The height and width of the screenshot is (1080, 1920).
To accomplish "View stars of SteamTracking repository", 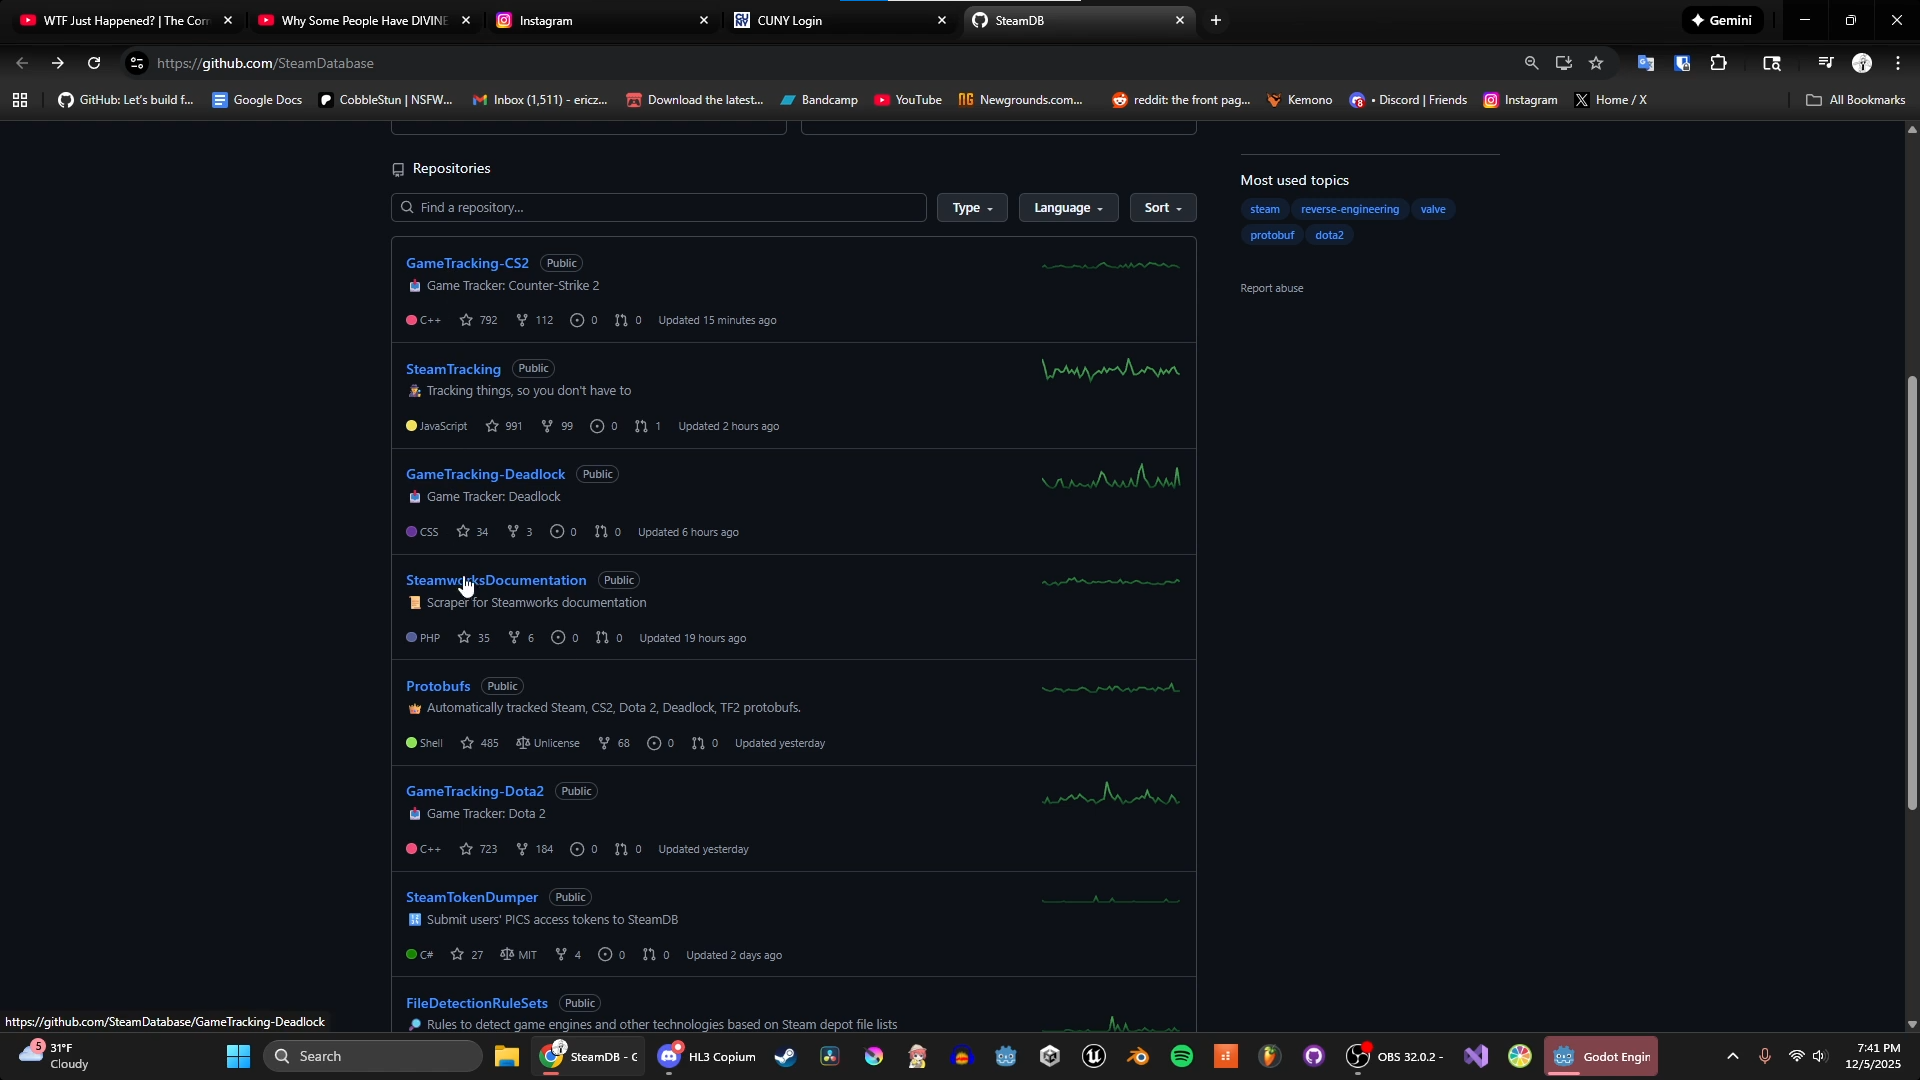I will click(504, 426).
